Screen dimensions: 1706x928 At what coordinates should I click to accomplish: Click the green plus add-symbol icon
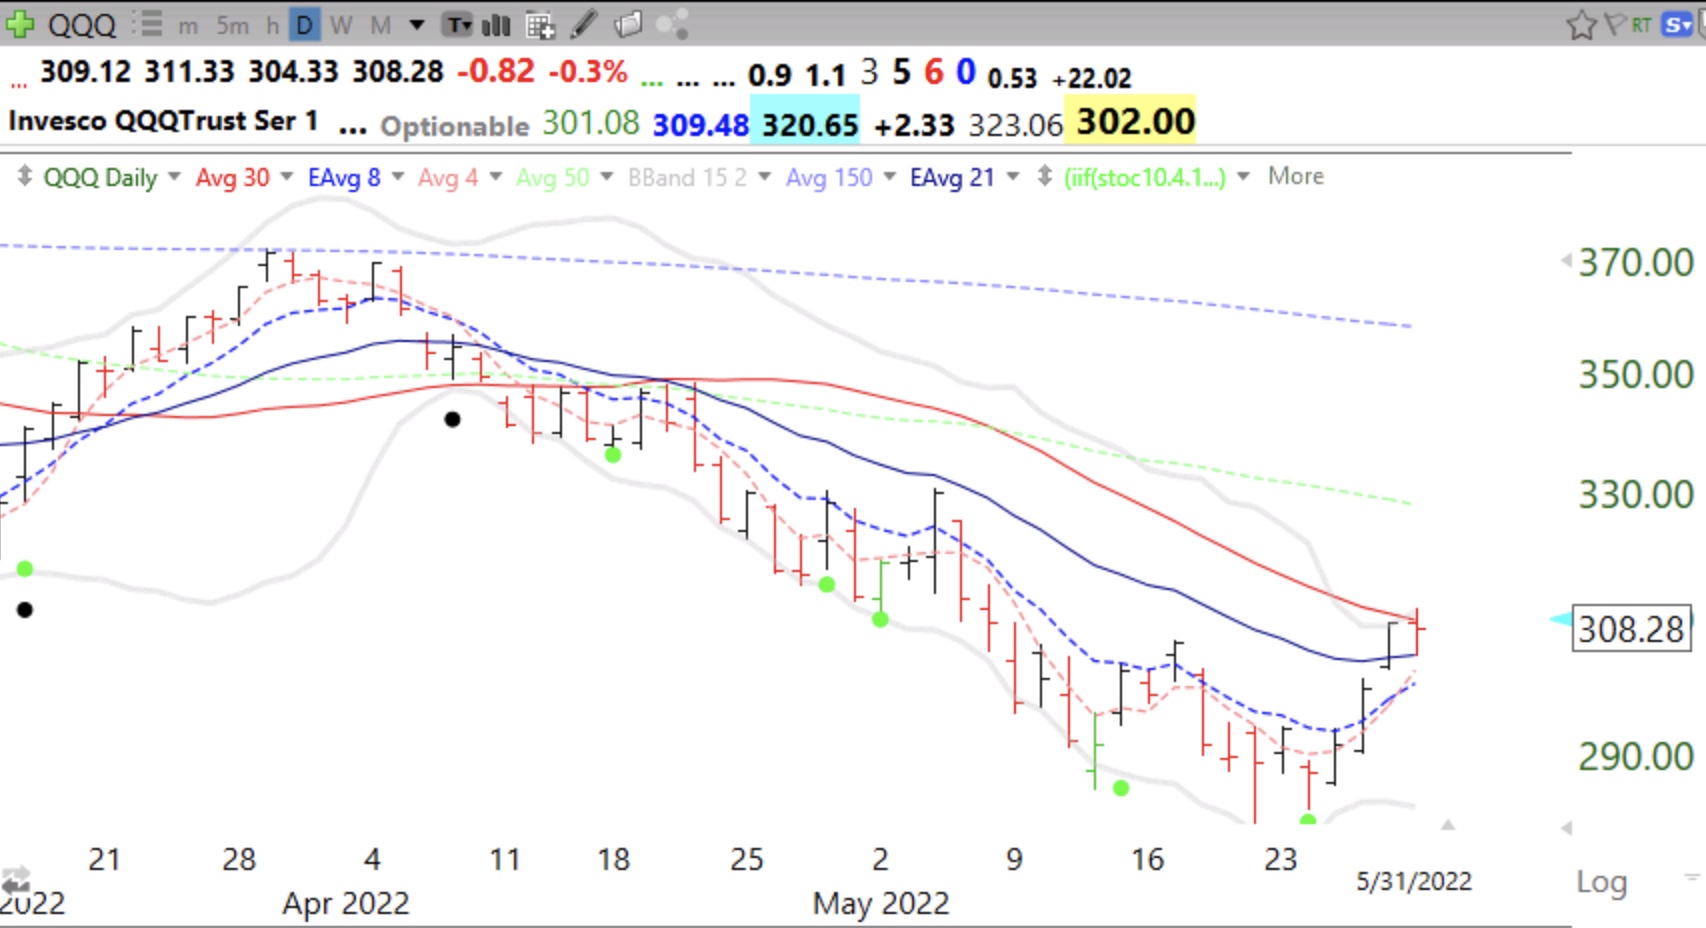click(19, 24)
